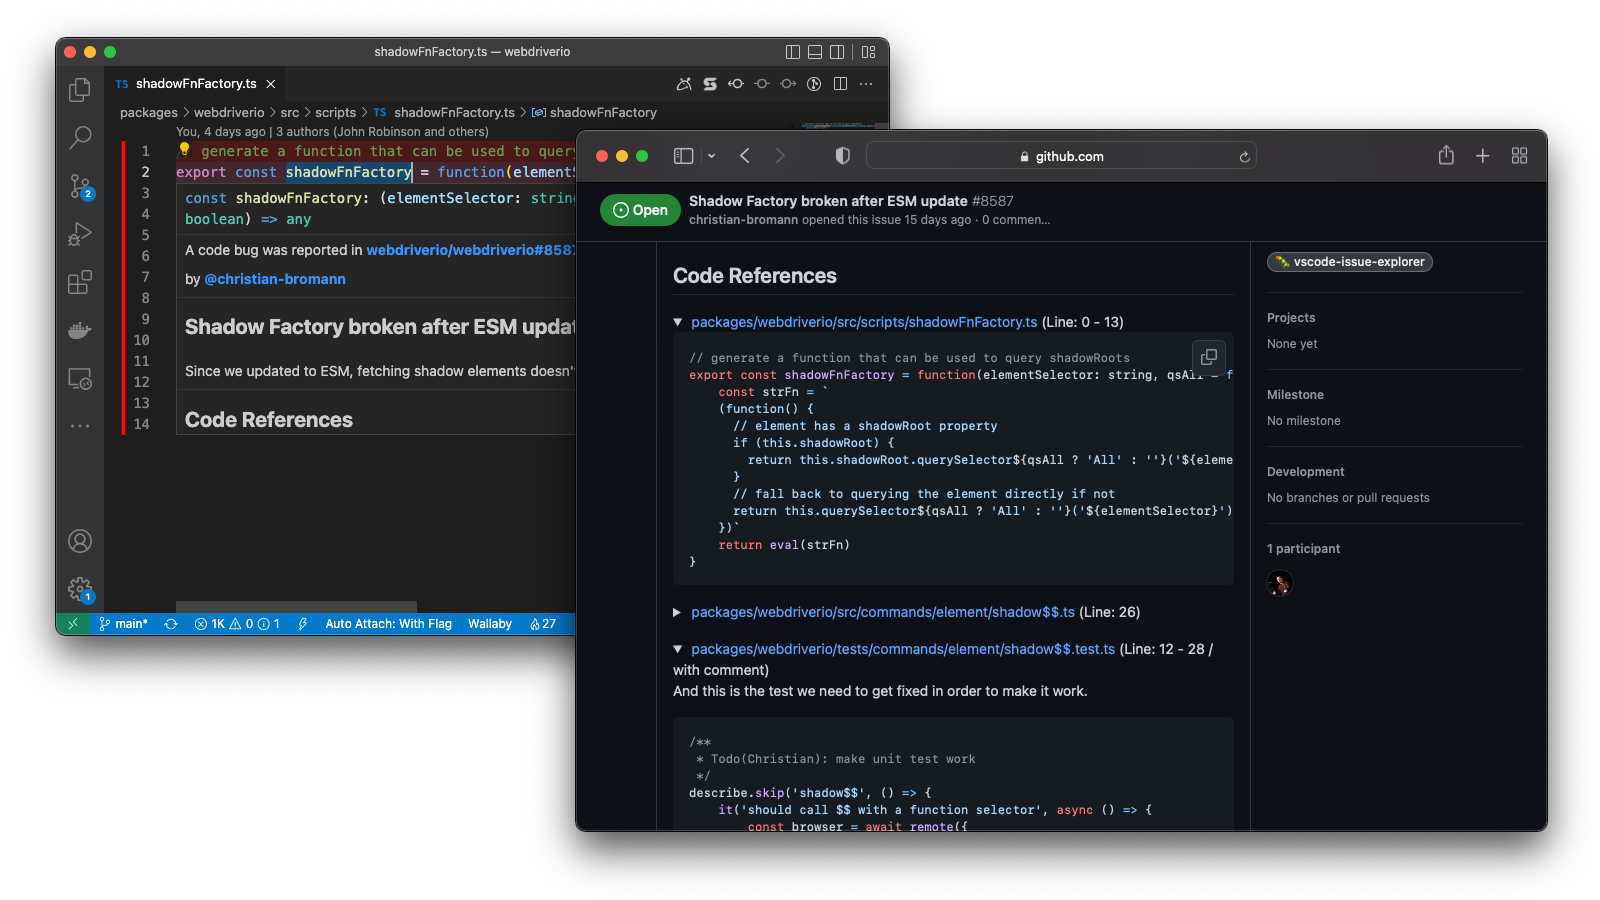Click webdriverio in the breadcrumb path

[x=229, y=112]
